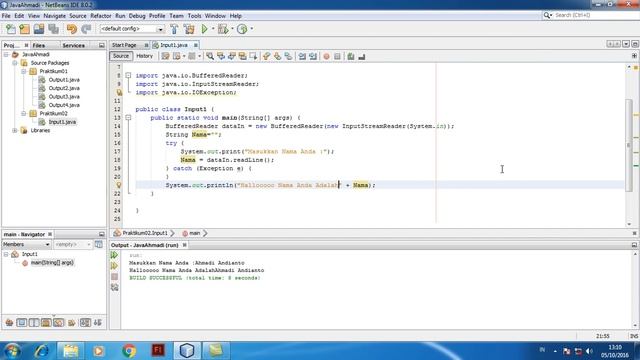Viewport: 640px width, 360px height.
Task: Open the Debug Project dropdown arrow
Action: [x=232, y=29]
